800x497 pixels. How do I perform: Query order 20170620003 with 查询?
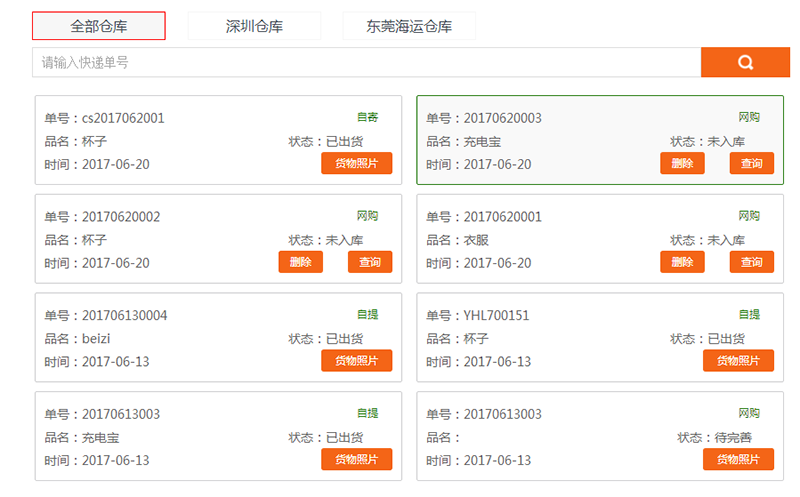pyautogui.click(x=752, y=163)
